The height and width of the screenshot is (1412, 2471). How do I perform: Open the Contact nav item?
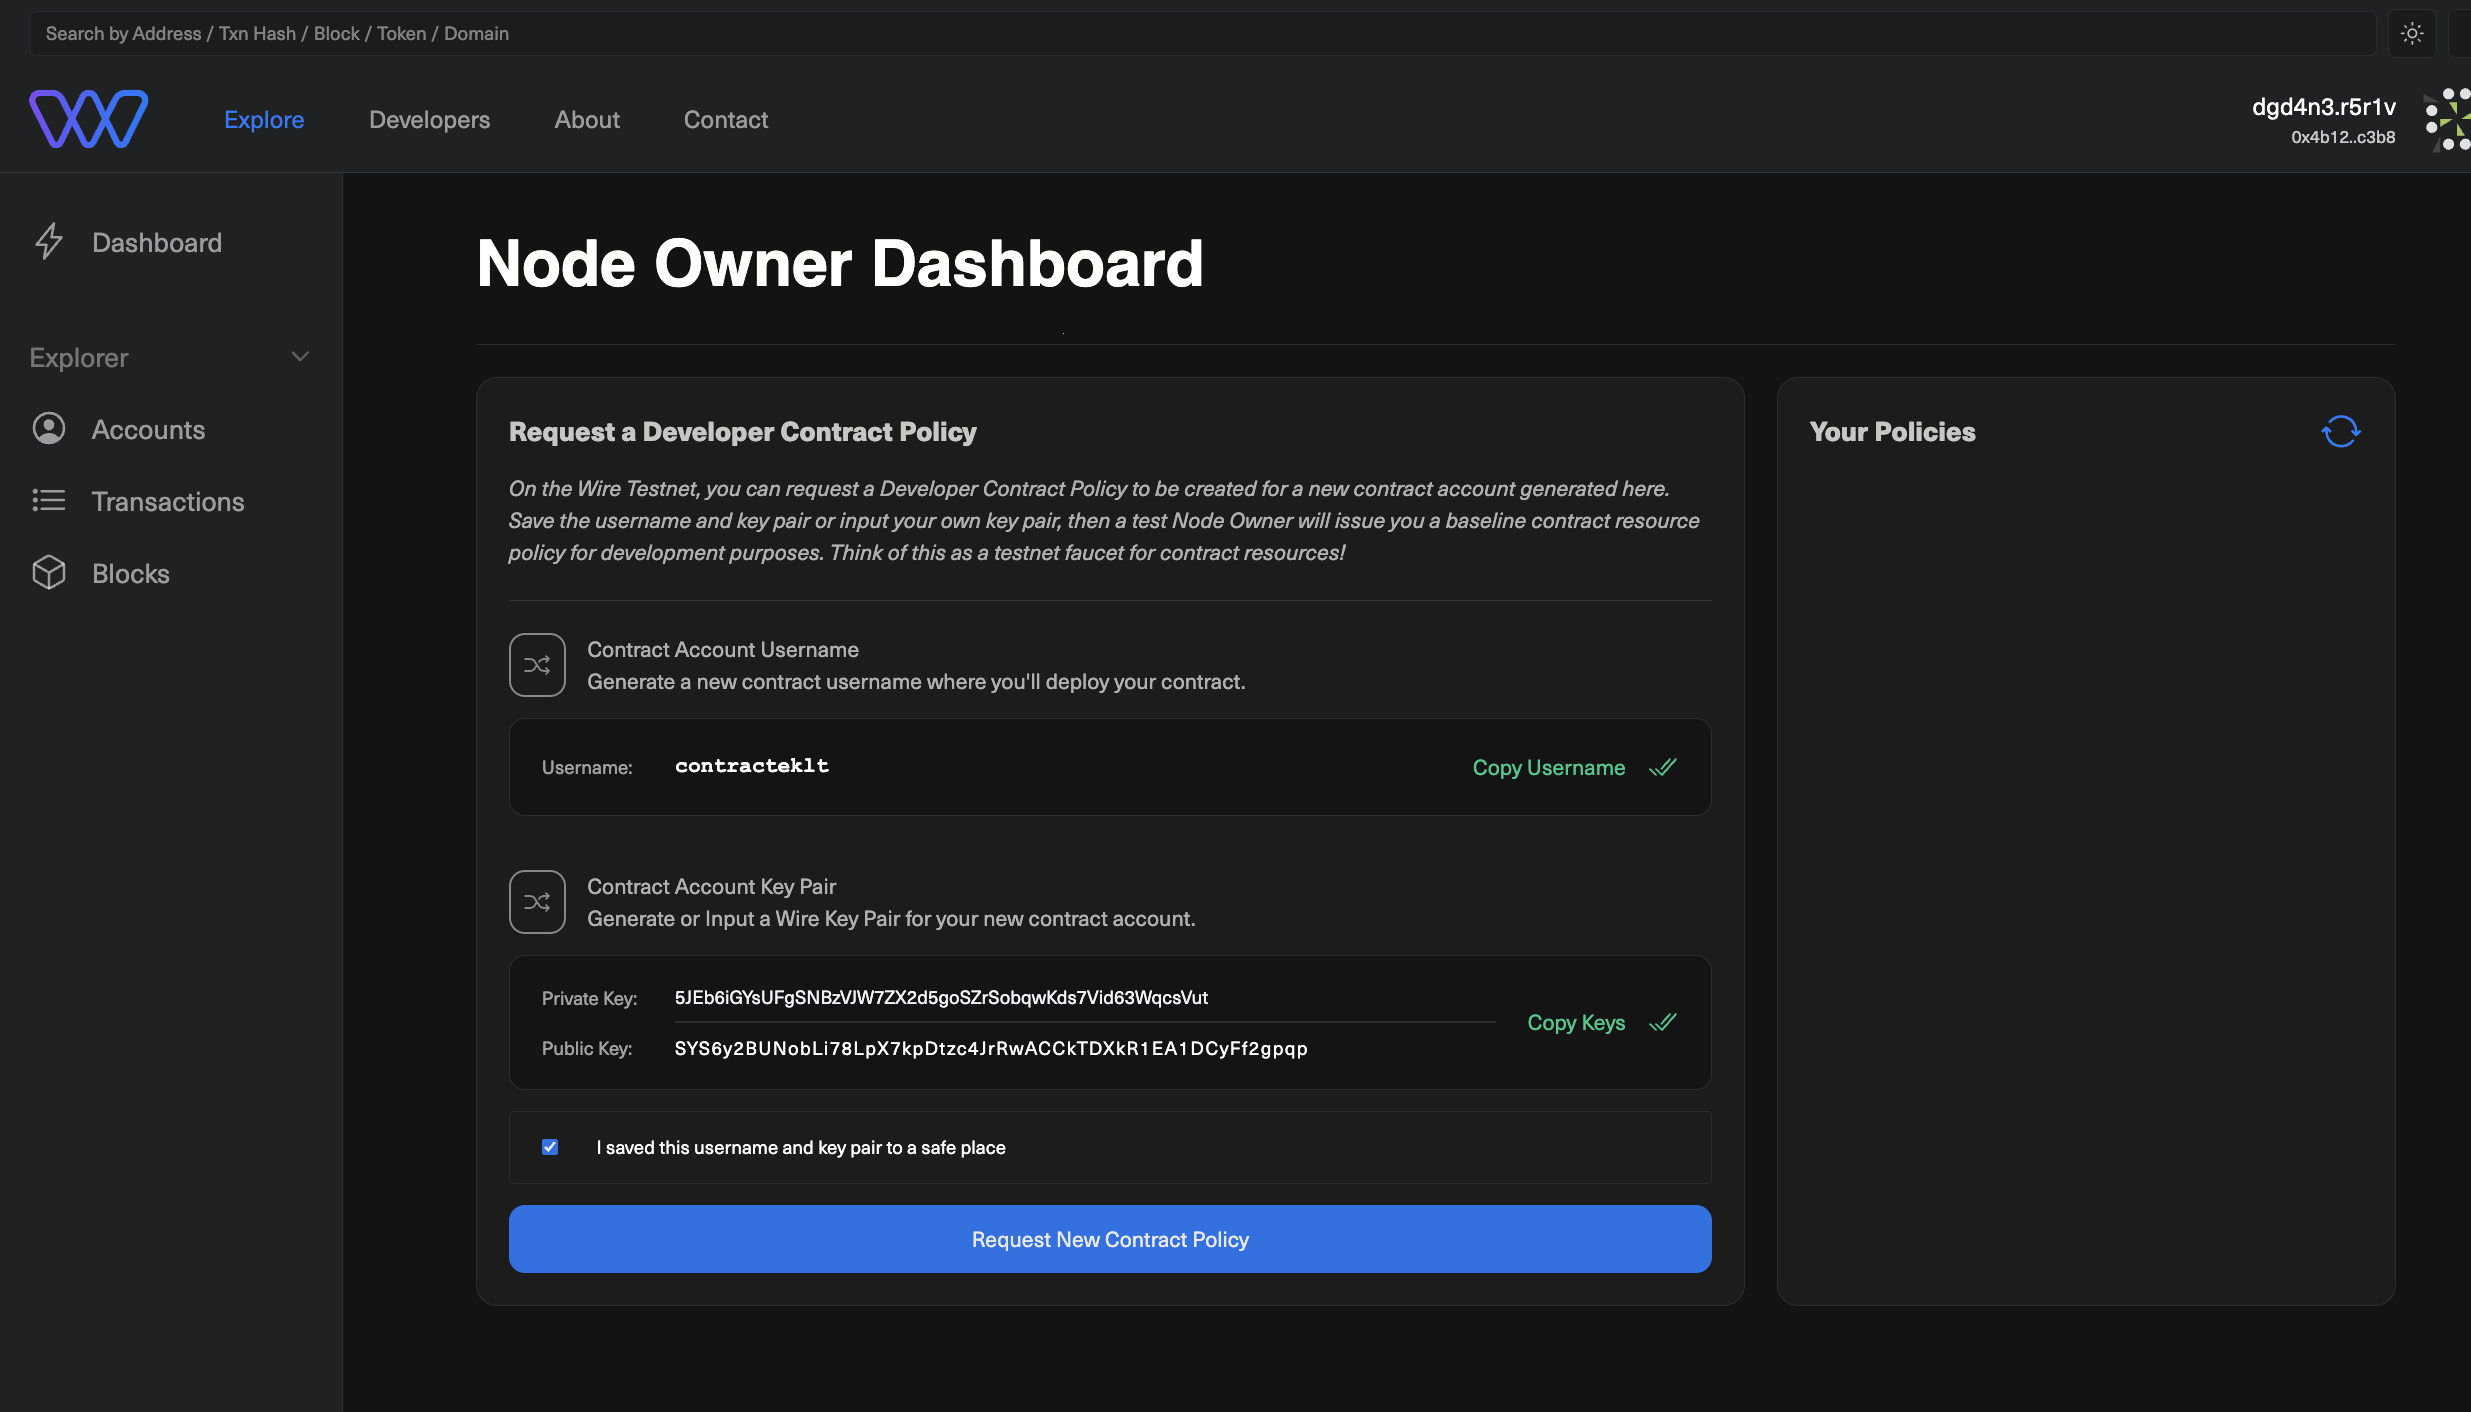726,120
